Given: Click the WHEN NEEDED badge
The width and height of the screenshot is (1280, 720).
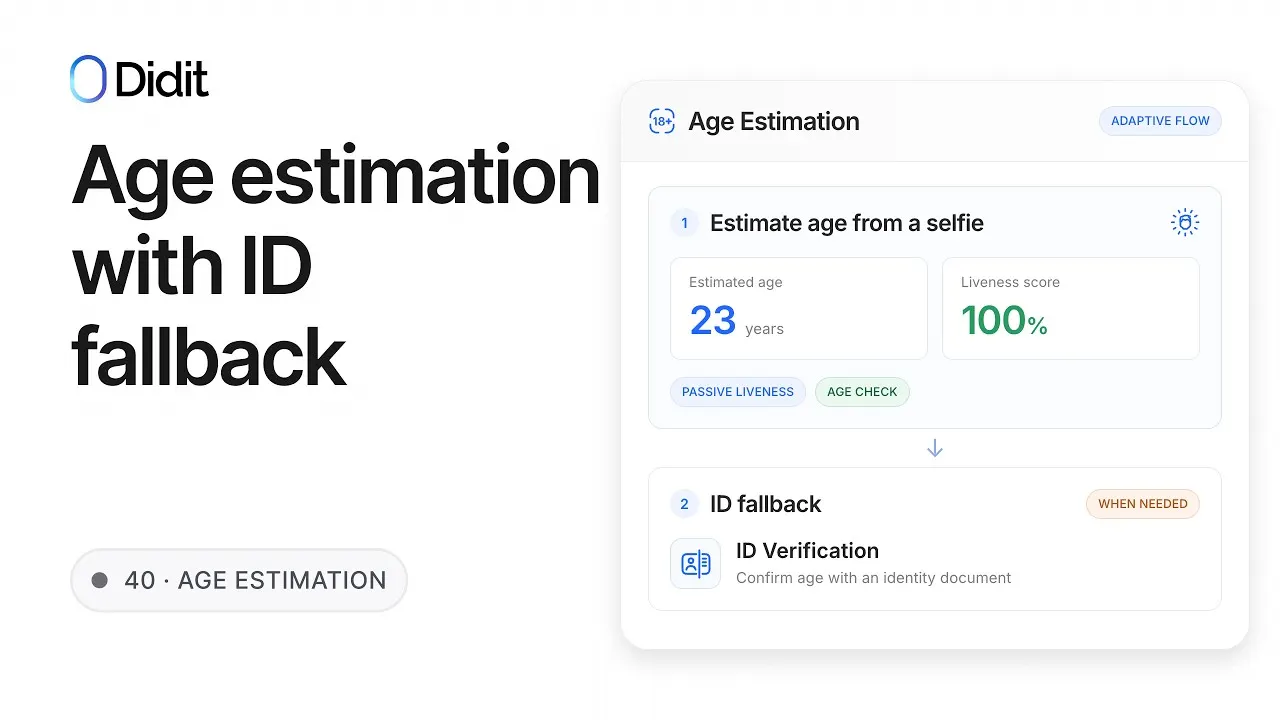Looking at the screenshot, I should [1143, 504].
